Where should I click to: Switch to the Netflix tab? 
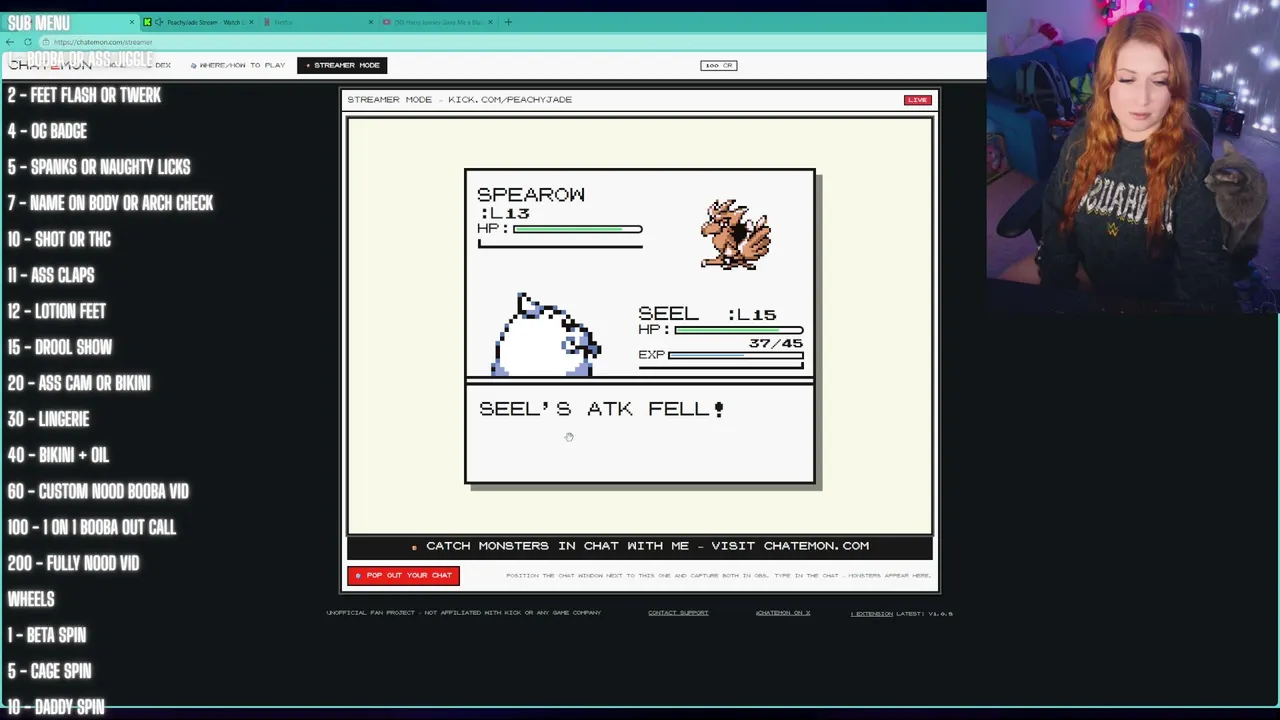[x=318, y=22]
